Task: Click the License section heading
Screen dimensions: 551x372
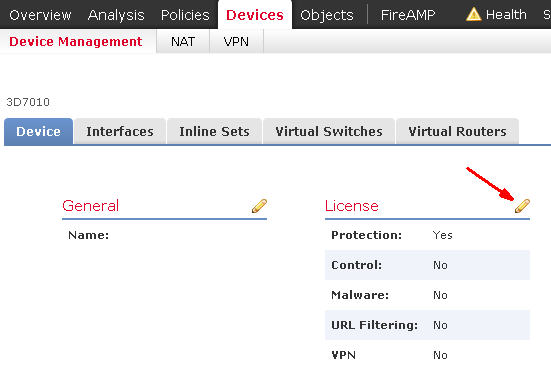Action: pyautogui.click(x=352, y=206)
